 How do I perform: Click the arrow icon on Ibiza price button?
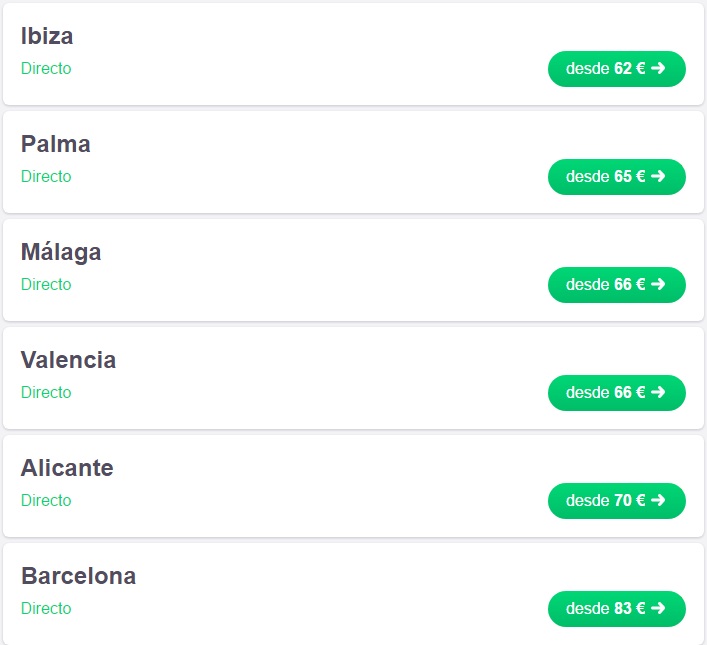(x=658, y=68)
